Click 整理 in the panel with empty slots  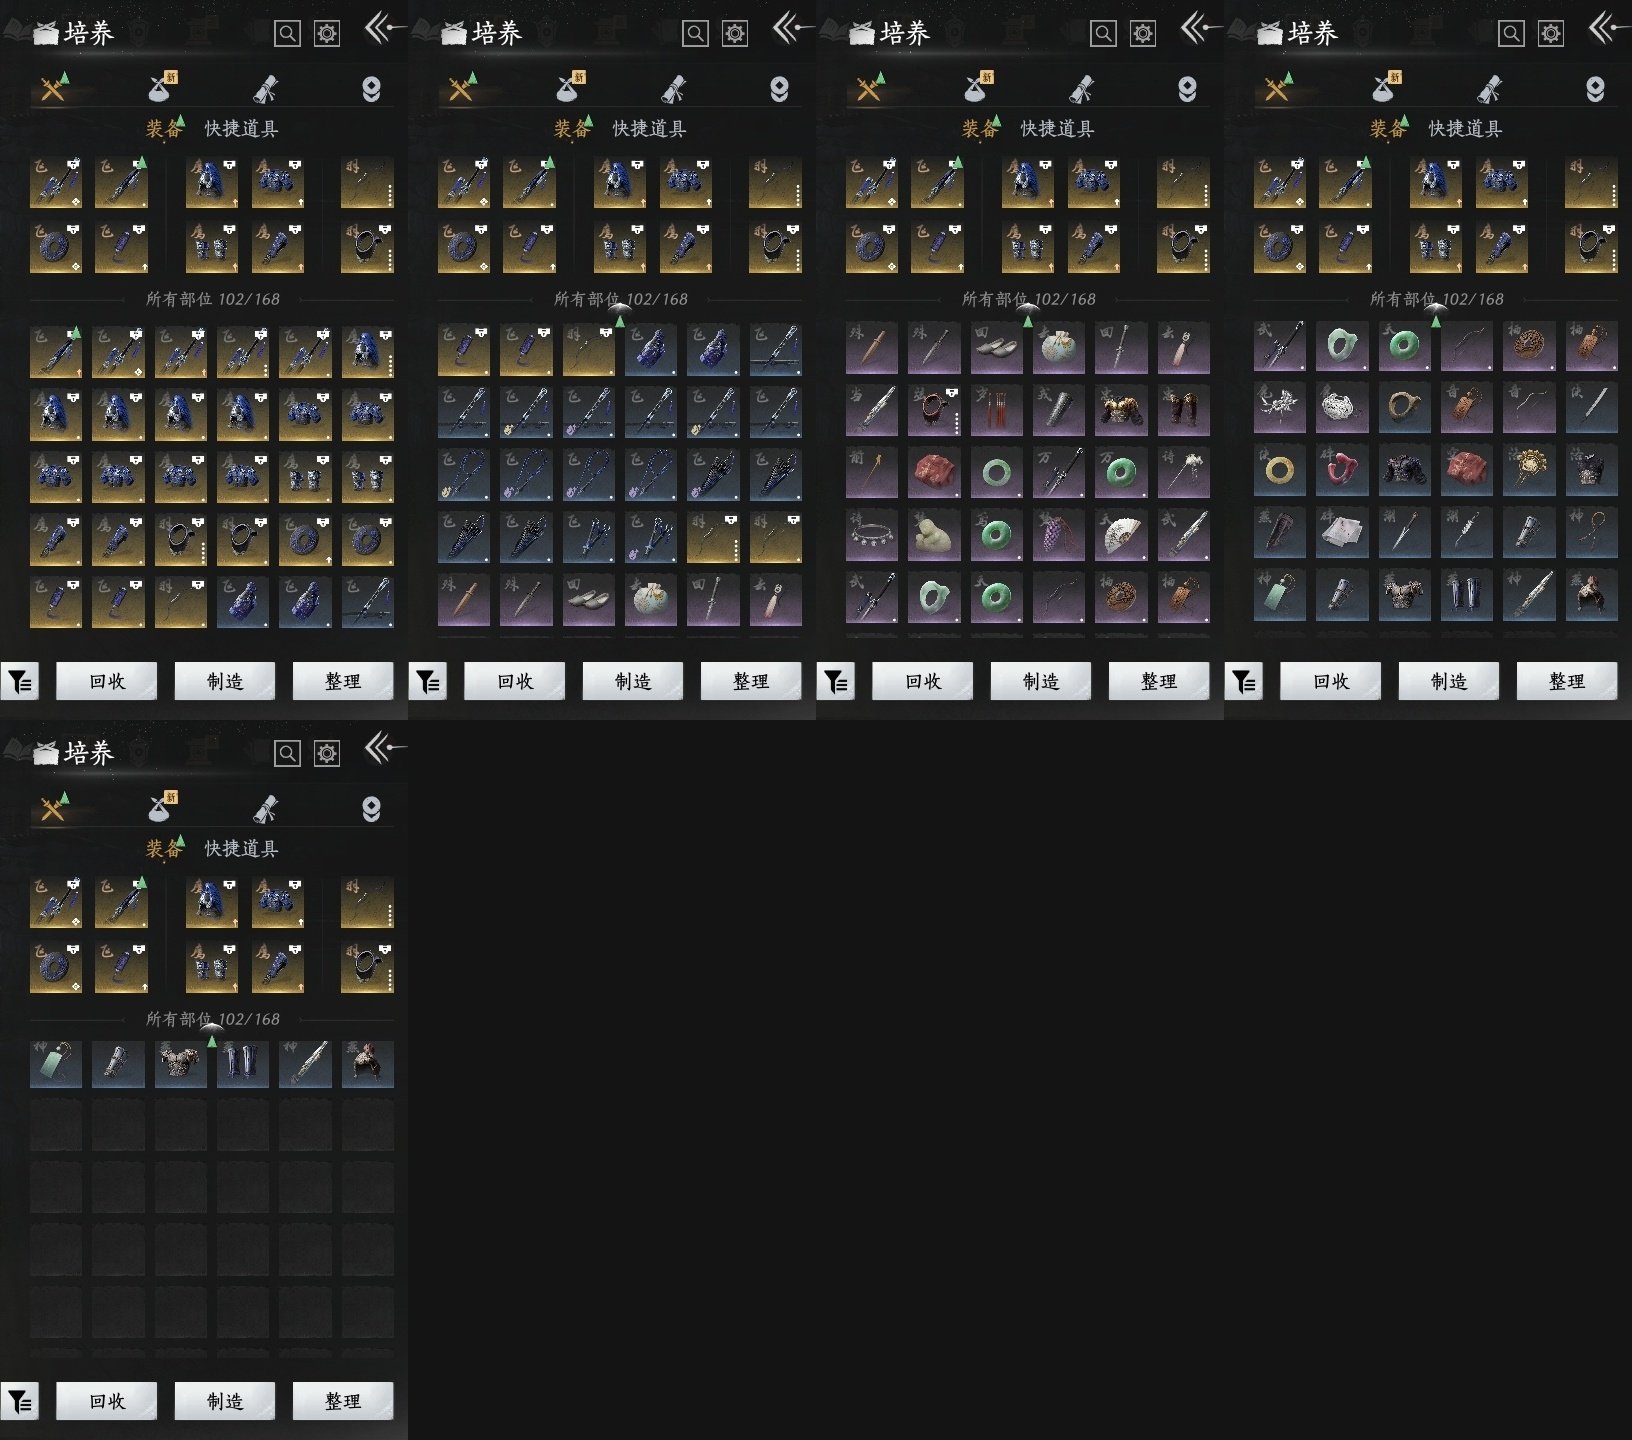pos(342,1401)
